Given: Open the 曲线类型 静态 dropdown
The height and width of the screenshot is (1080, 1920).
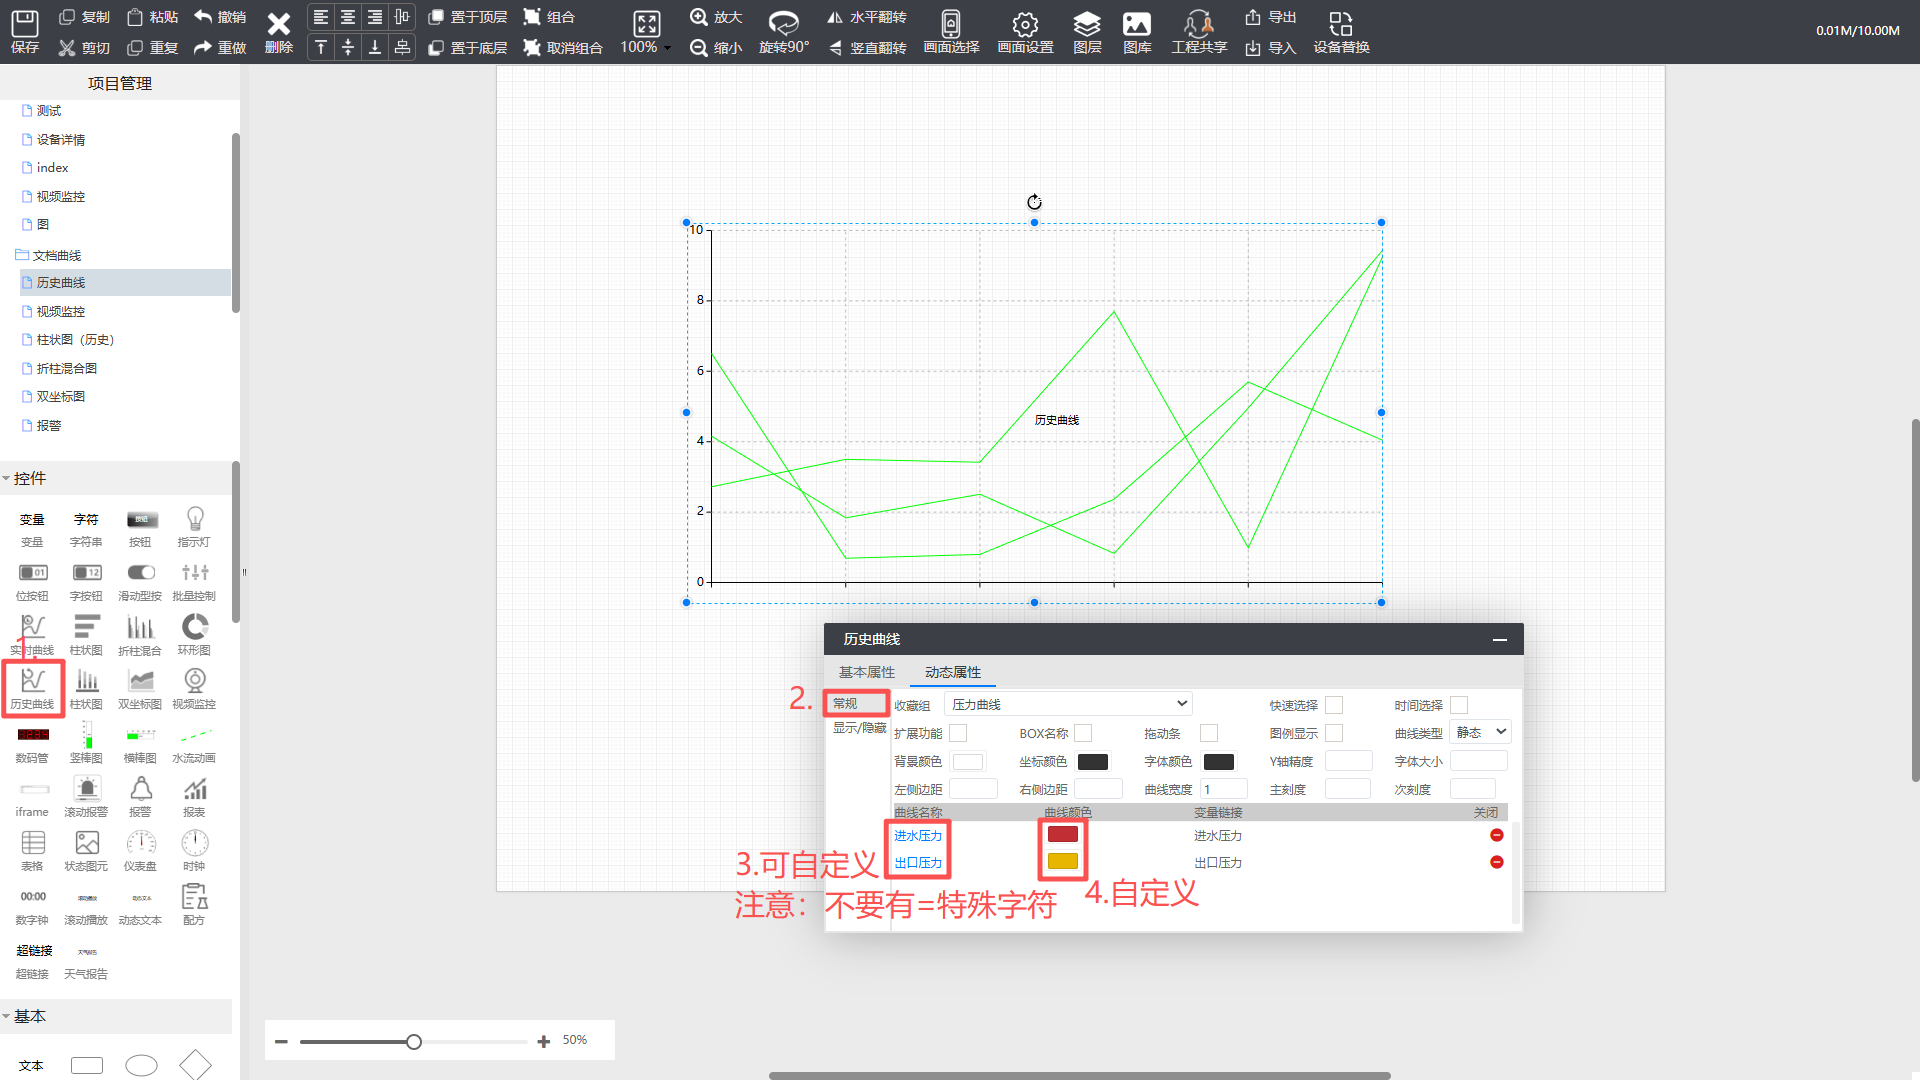Looking at the screenshot, I should pyautogui.click(x=1480, y=732).
